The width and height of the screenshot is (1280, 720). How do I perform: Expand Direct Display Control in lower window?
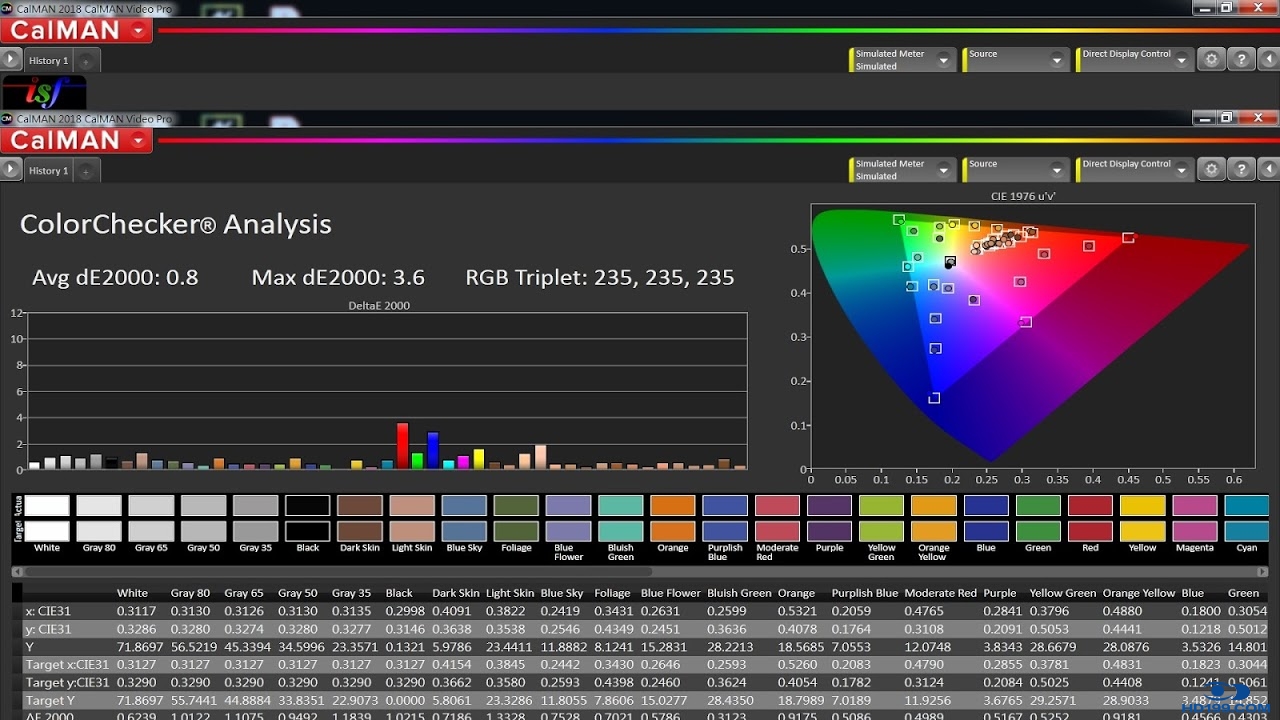pyautogui.click(x=1182, y=171)
